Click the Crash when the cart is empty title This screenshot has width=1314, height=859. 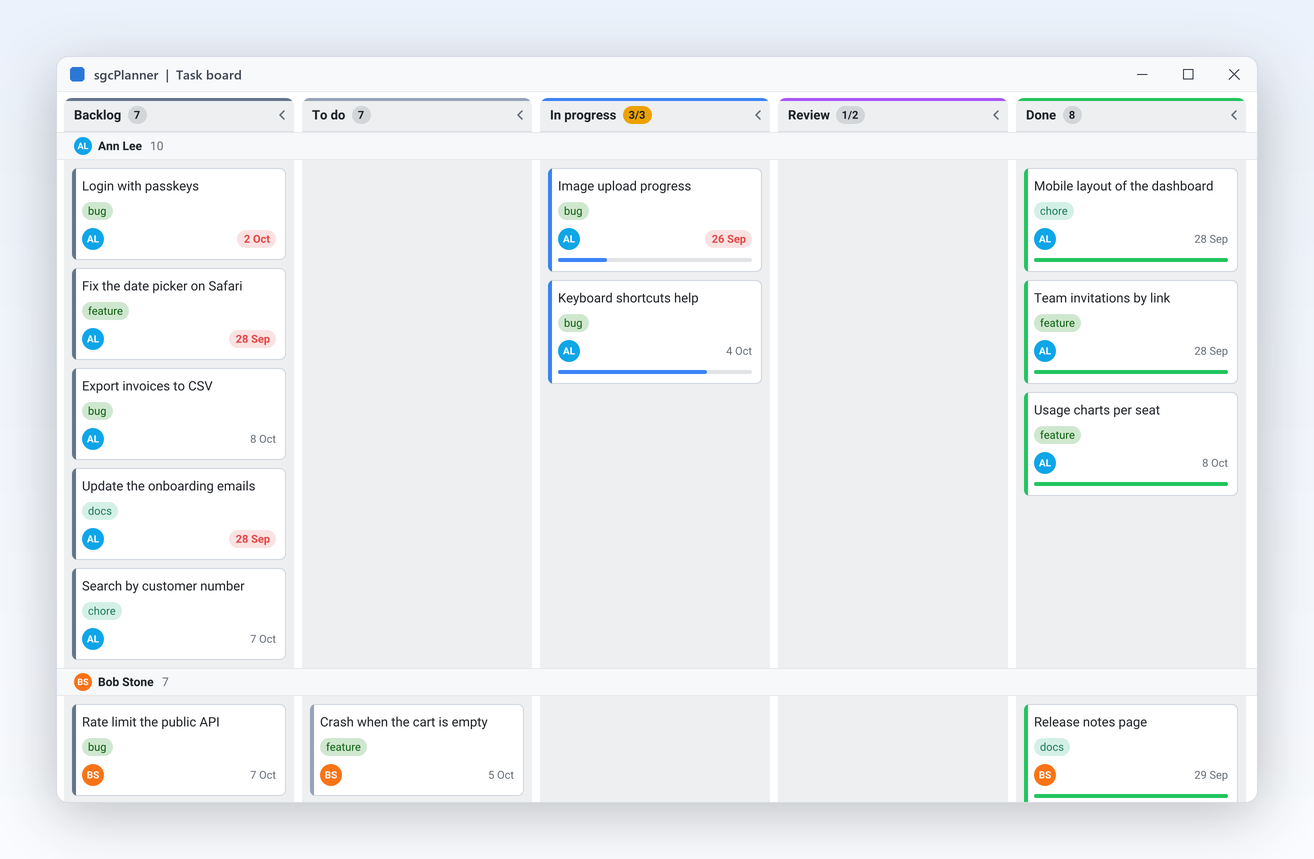(x=404, y=722)
